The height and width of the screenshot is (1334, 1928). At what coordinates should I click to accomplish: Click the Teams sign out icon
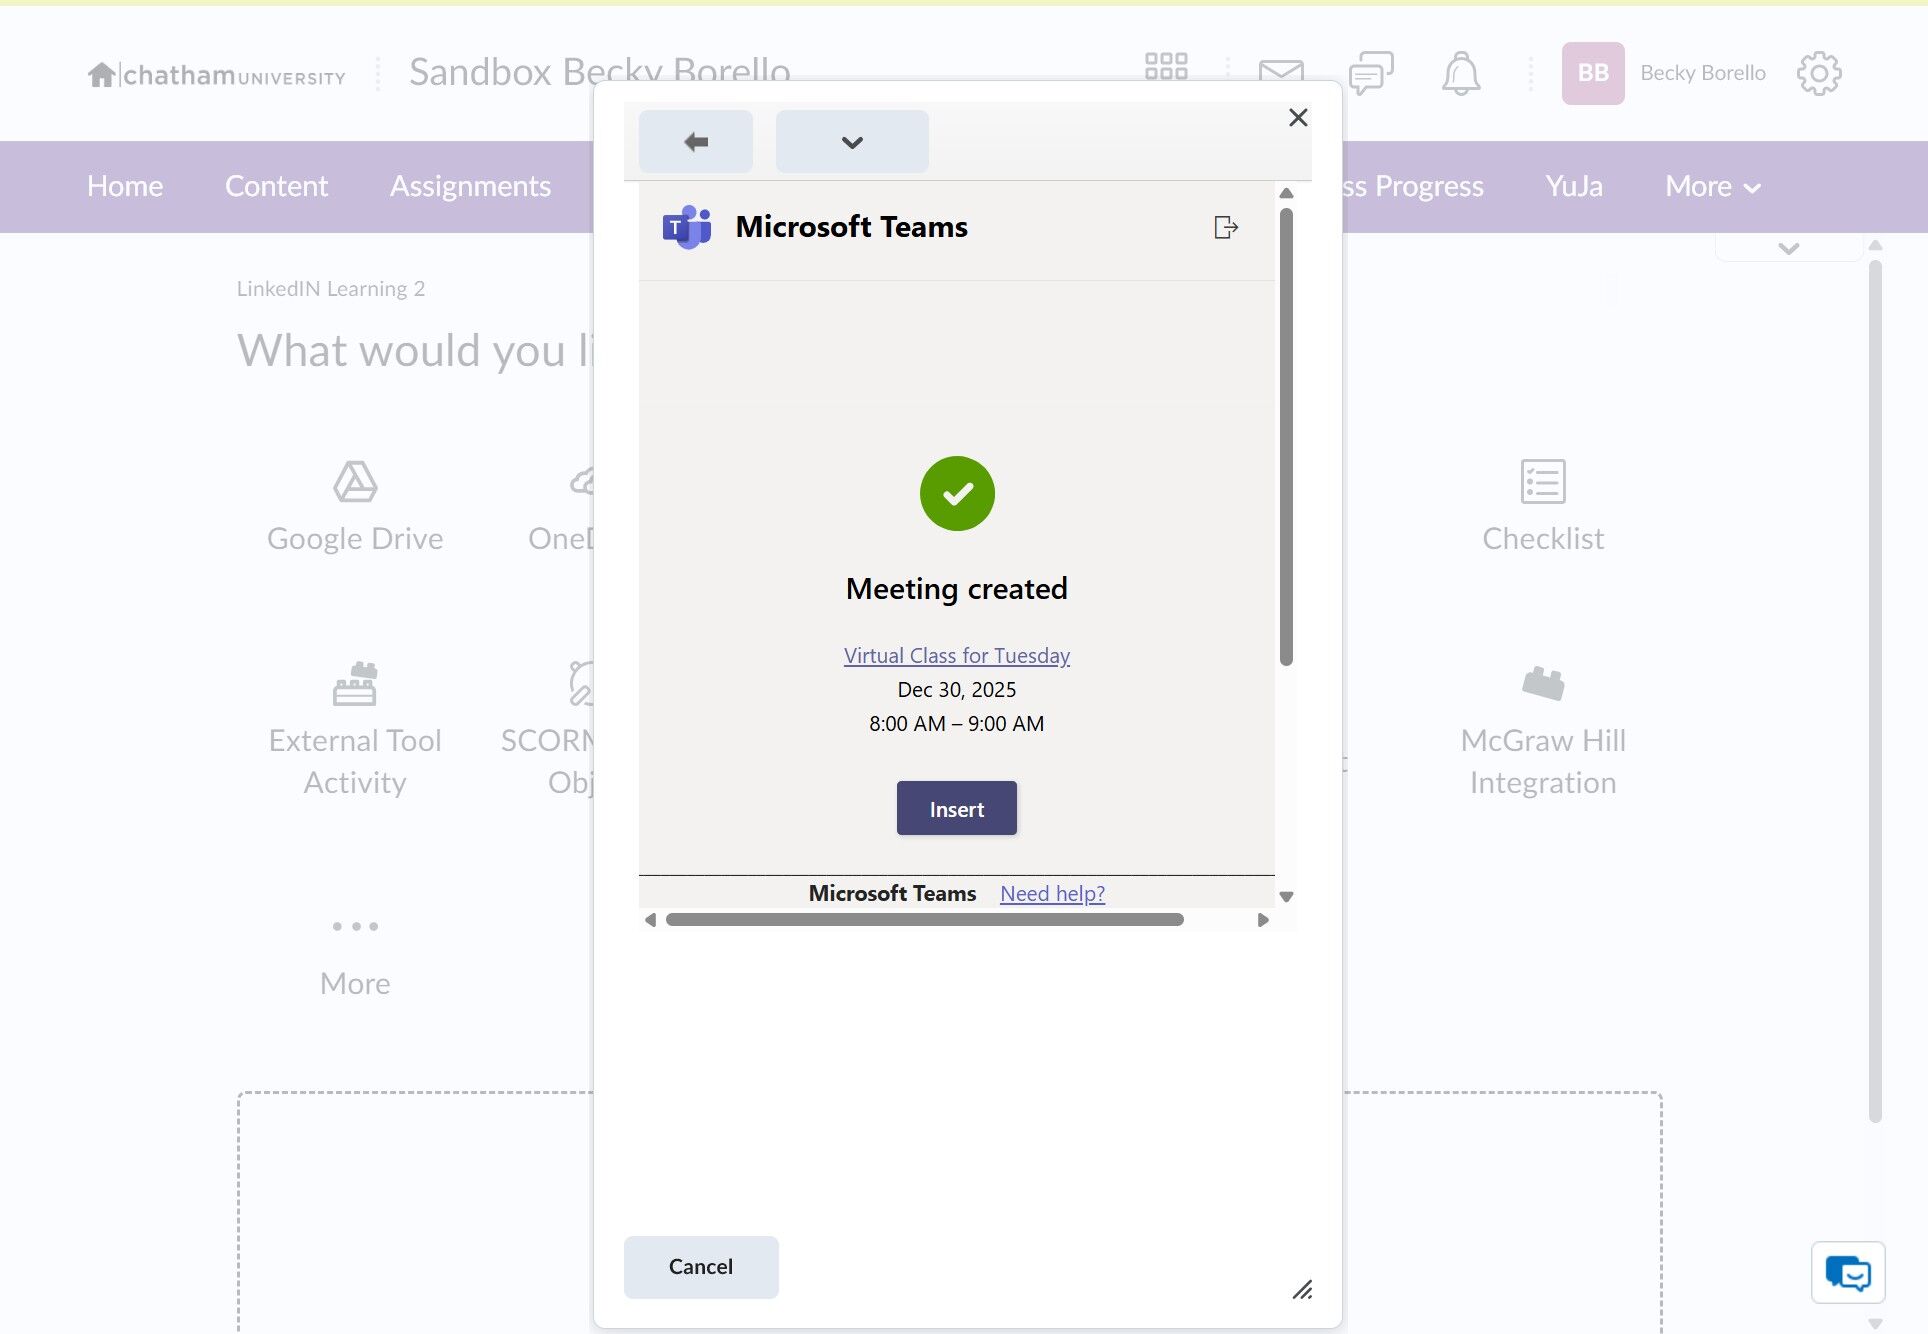[x=1226, y=228]
